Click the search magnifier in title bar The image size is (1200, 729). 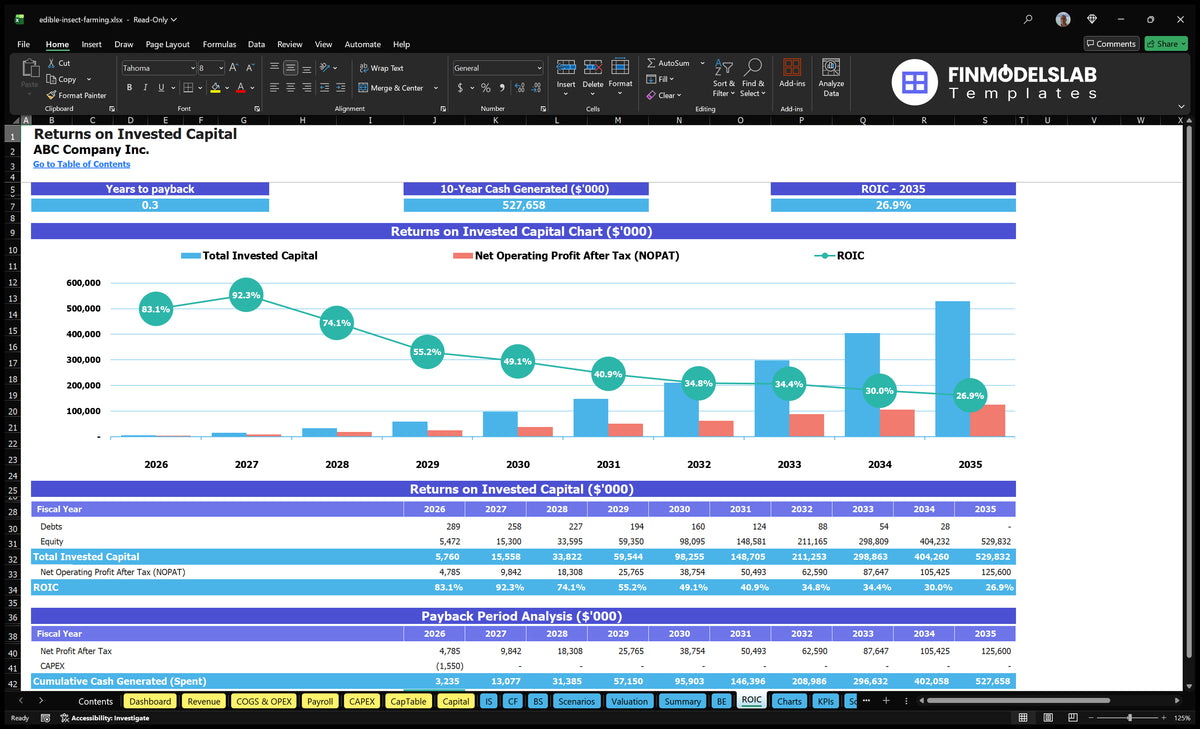pos(1029,19)
